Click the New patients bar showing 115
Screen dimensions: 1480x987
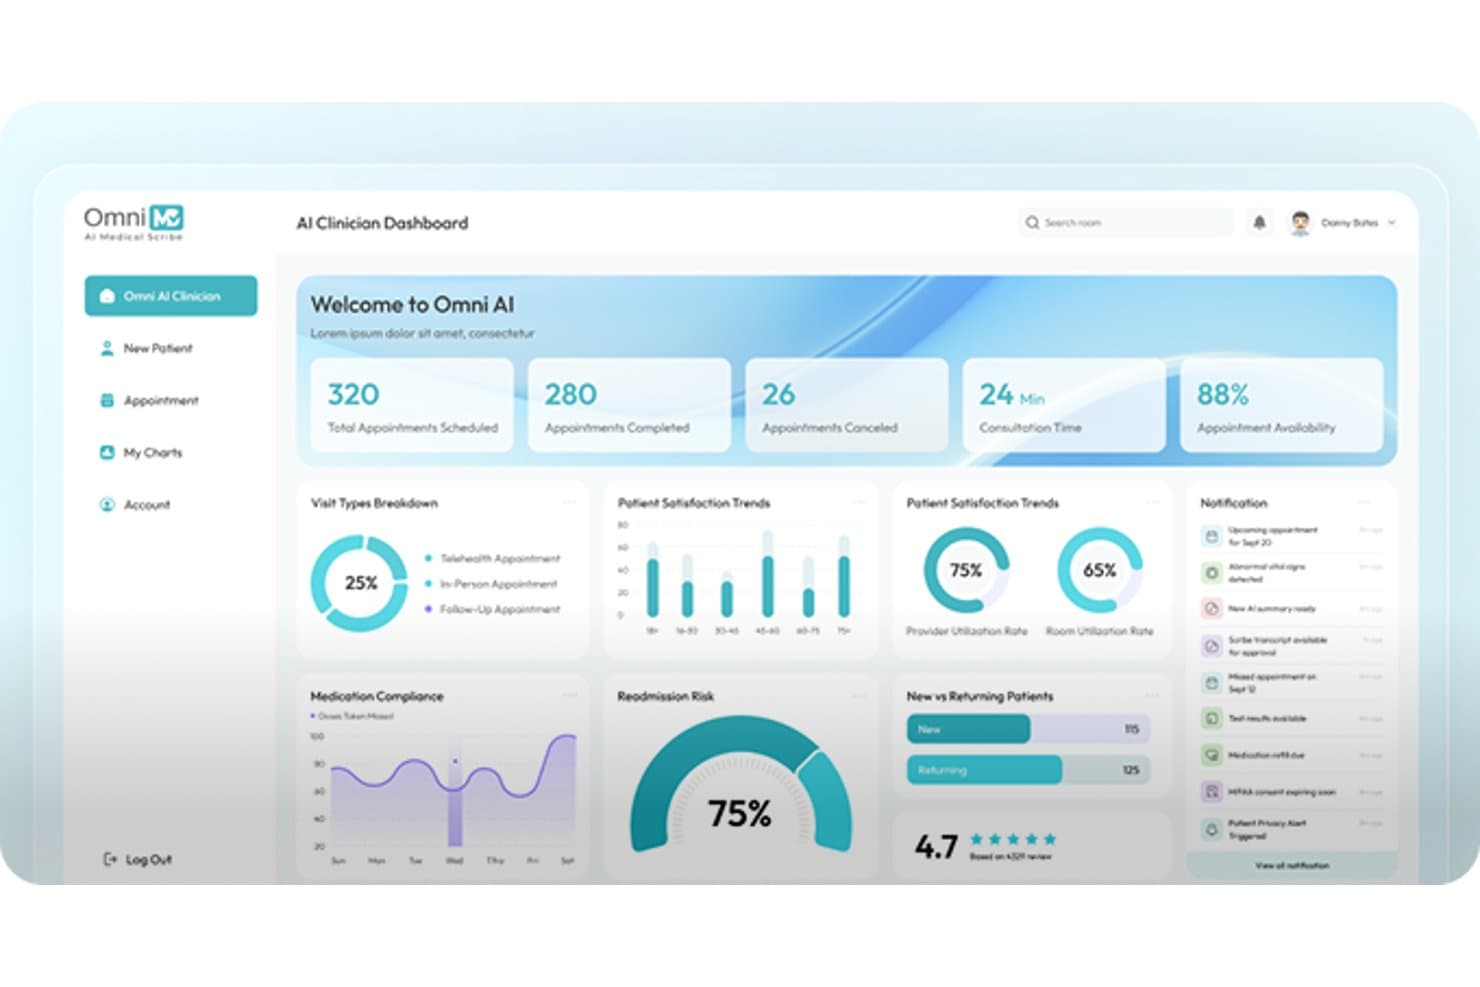1028,729
